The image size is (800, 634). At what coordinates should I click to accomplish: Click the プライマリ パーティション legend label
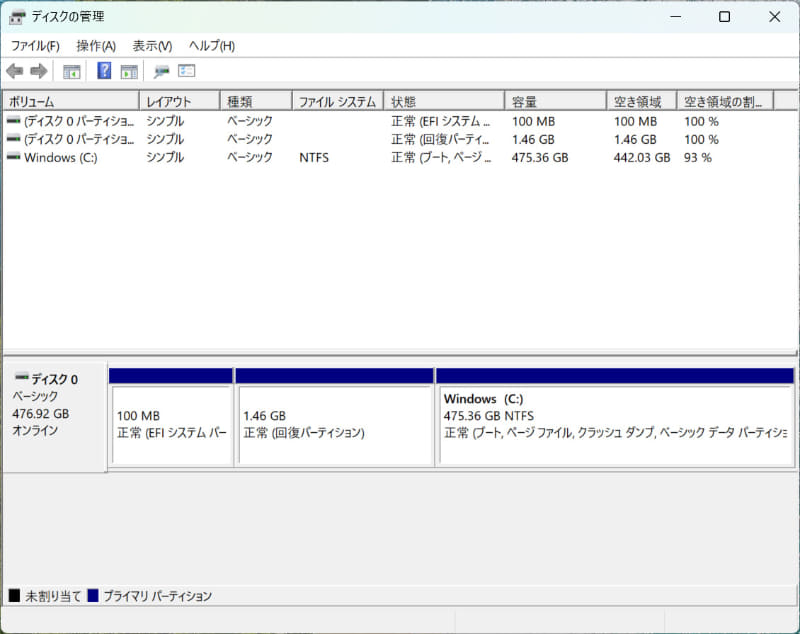coord(158,596)
